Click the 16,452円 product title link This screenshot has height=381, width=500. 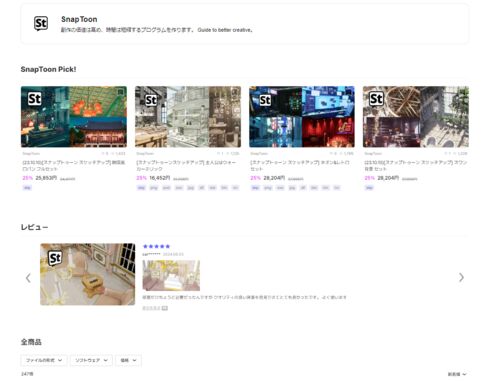[187, 166]
